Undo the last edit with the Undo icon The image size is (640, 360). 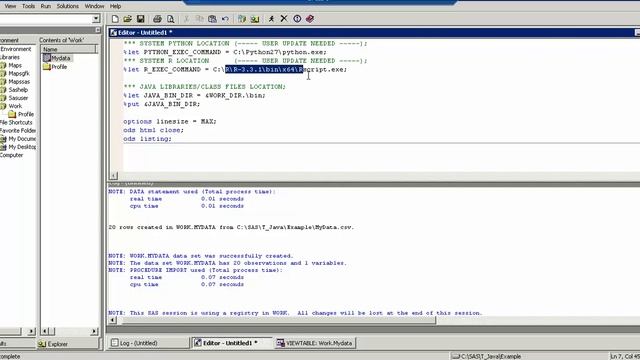[x=225, y=19]
